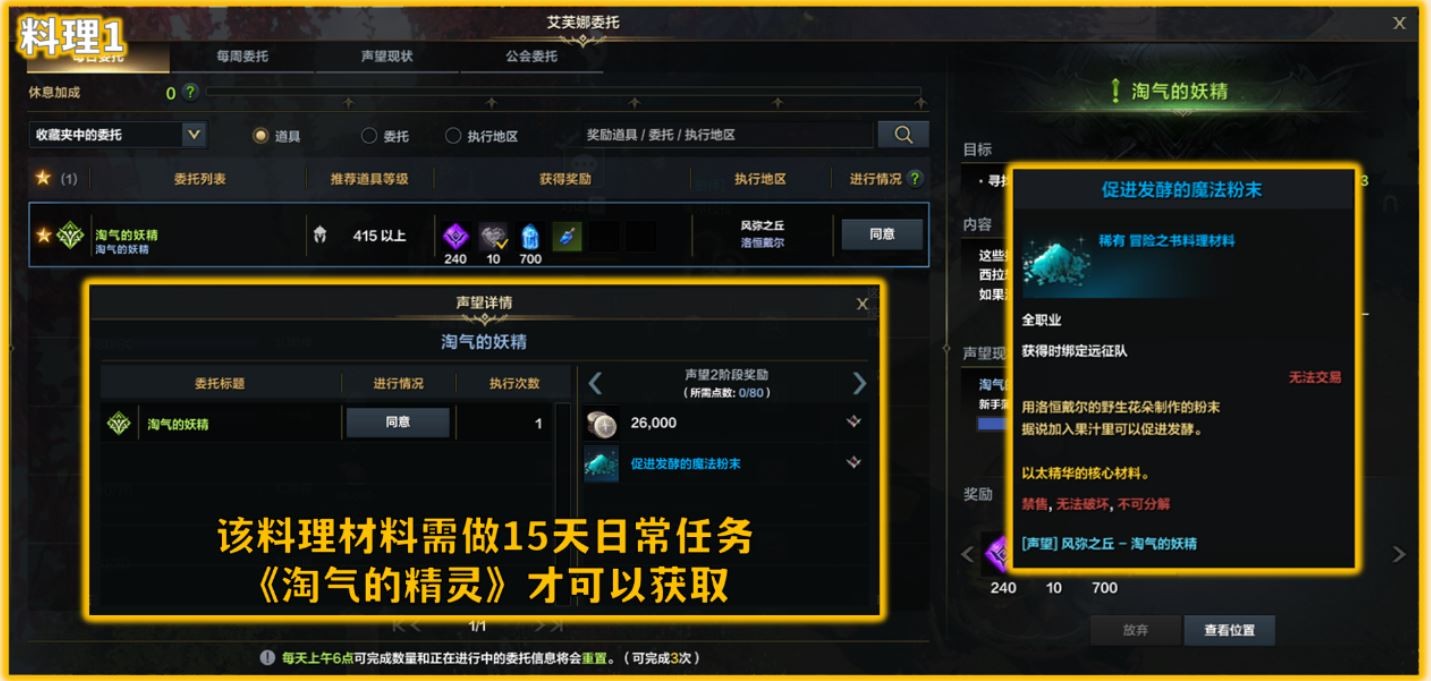Go to previous reputation stage reward arrow
This screenshot has width=1431, height=681.
(595, 383)
